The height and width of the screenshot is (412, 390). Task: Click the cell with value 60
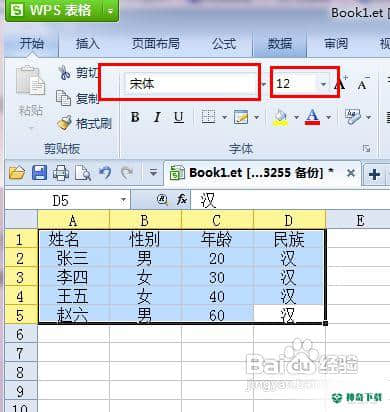(x=218, y=315)
